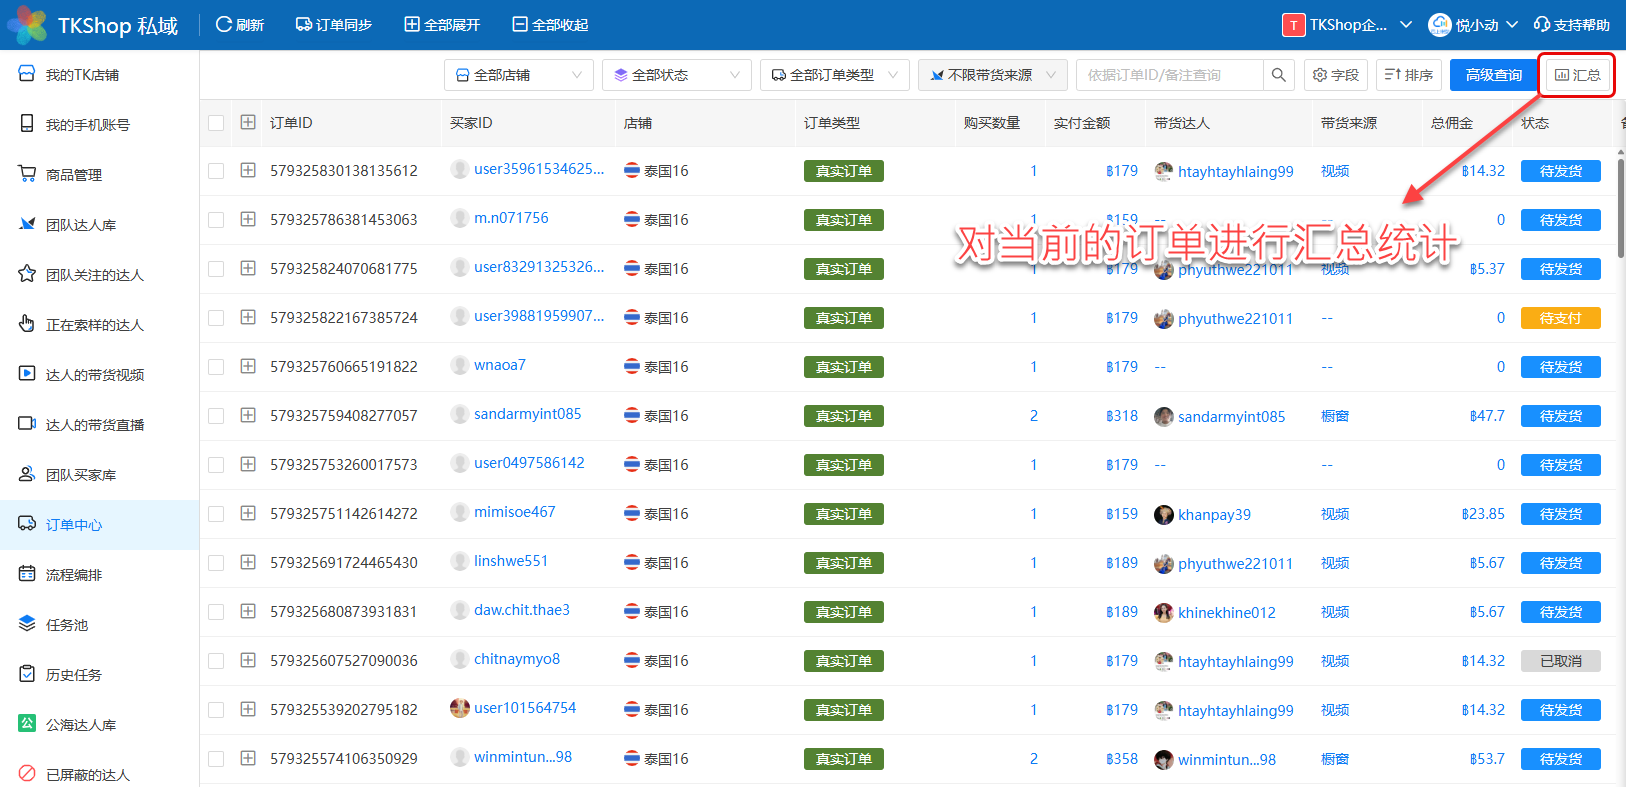
Task: Click the Refresh (刷新) icon in header
Action: 225,24
